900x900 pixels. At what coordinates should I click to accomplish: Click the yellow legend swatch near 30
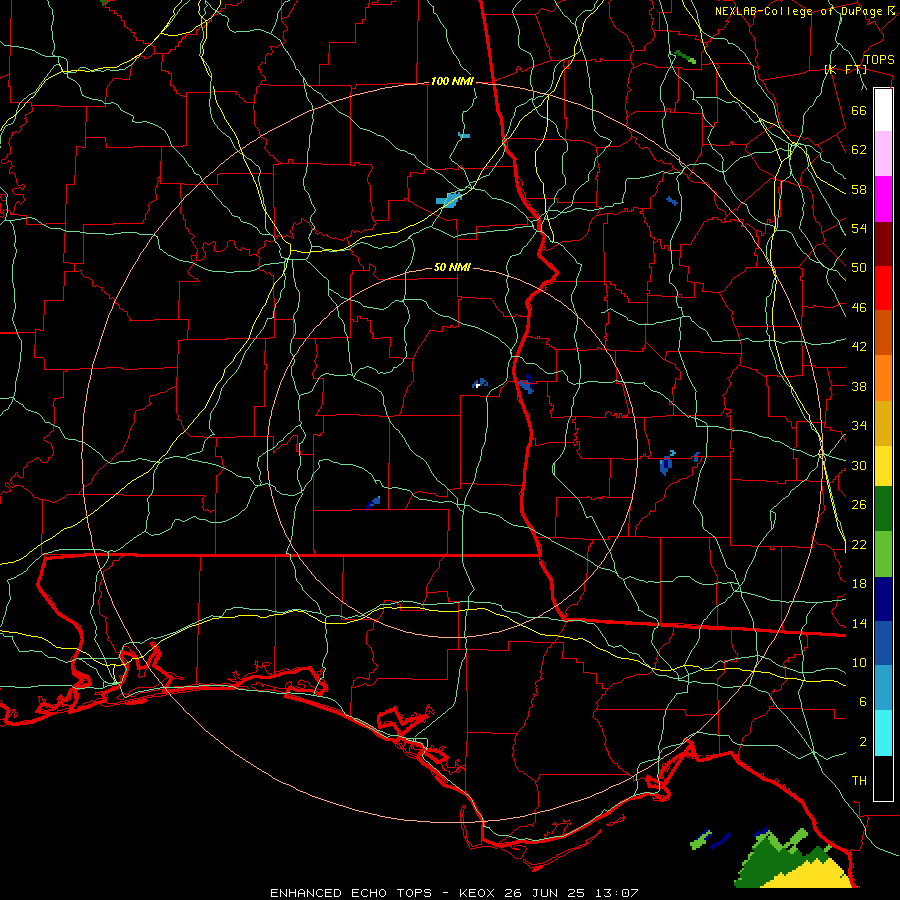(x=883, y=466)
